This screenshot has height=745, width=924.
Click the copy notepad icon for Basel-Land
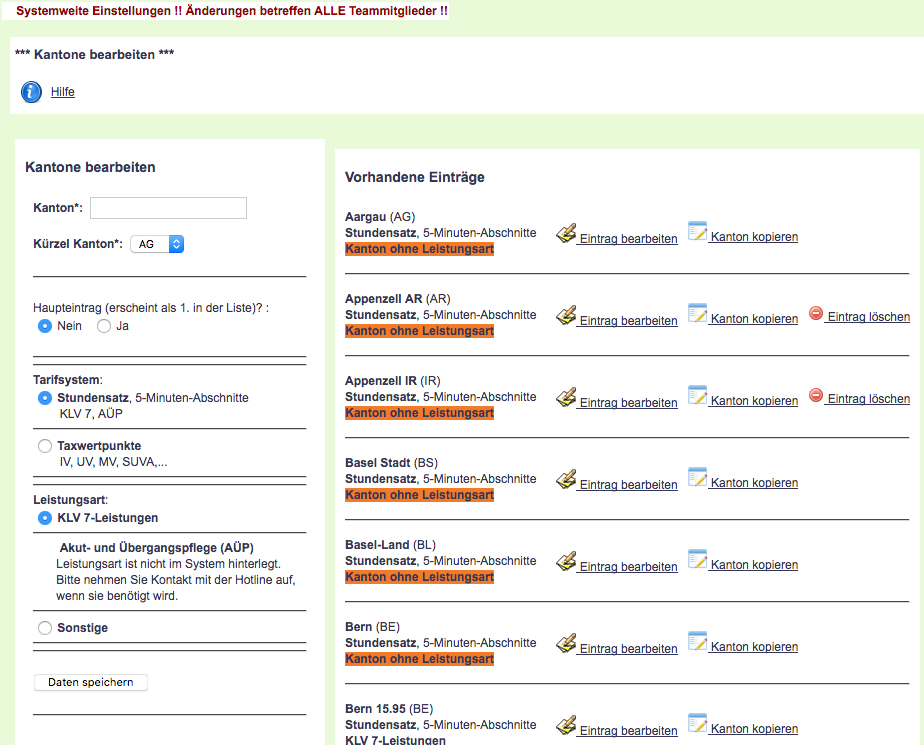(698, 560)
